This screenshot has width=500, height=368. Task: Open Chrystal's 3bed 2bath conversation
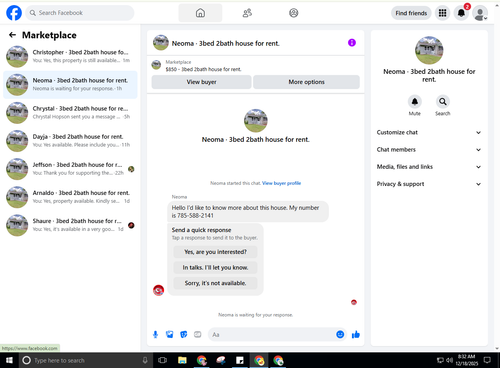click(x=70, y=113)
